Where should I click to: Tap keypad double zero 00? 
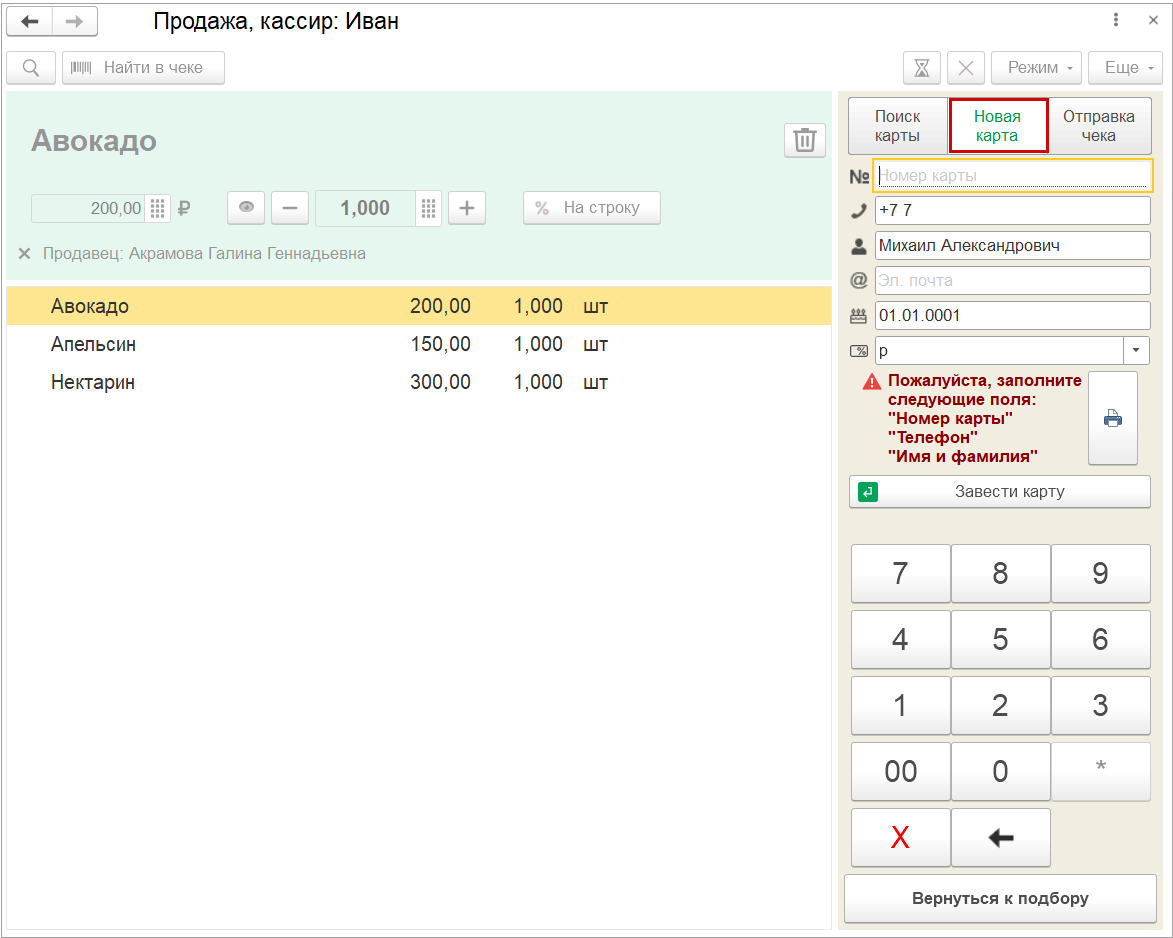(901, 771)
